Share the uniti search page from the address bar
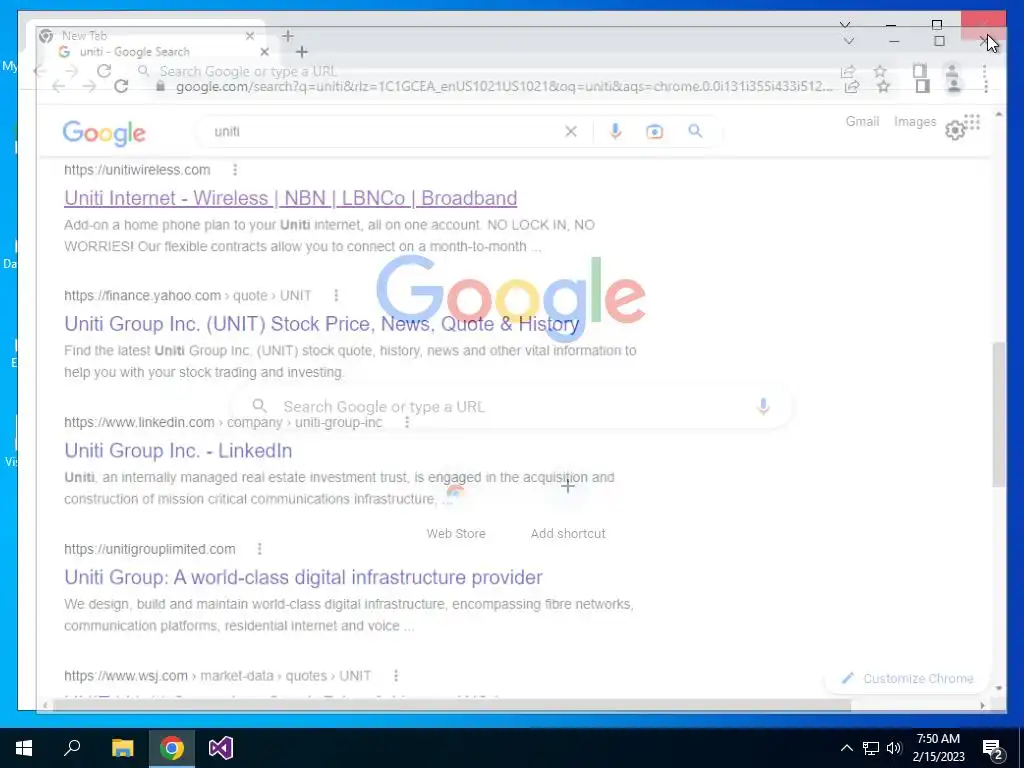This screenshot has width=1024, height=768. tap(852, 86)
